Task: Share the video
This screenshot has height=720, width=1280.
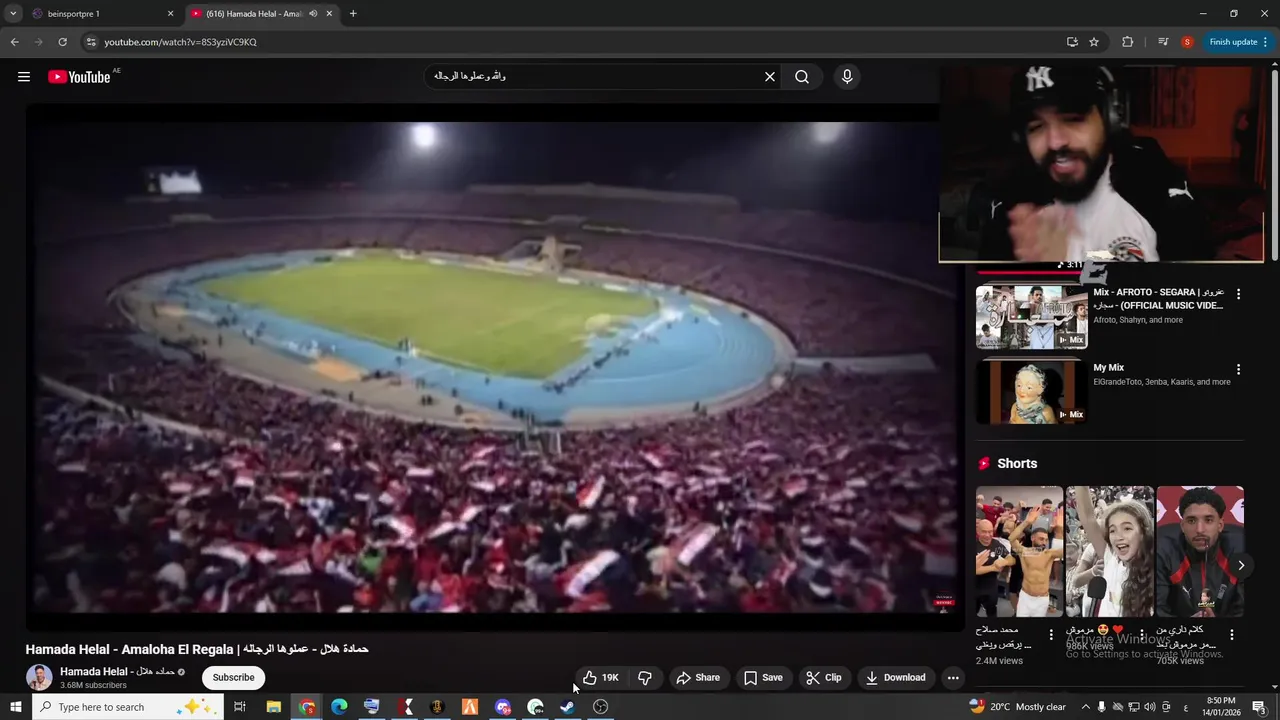Action: [698, 678]
